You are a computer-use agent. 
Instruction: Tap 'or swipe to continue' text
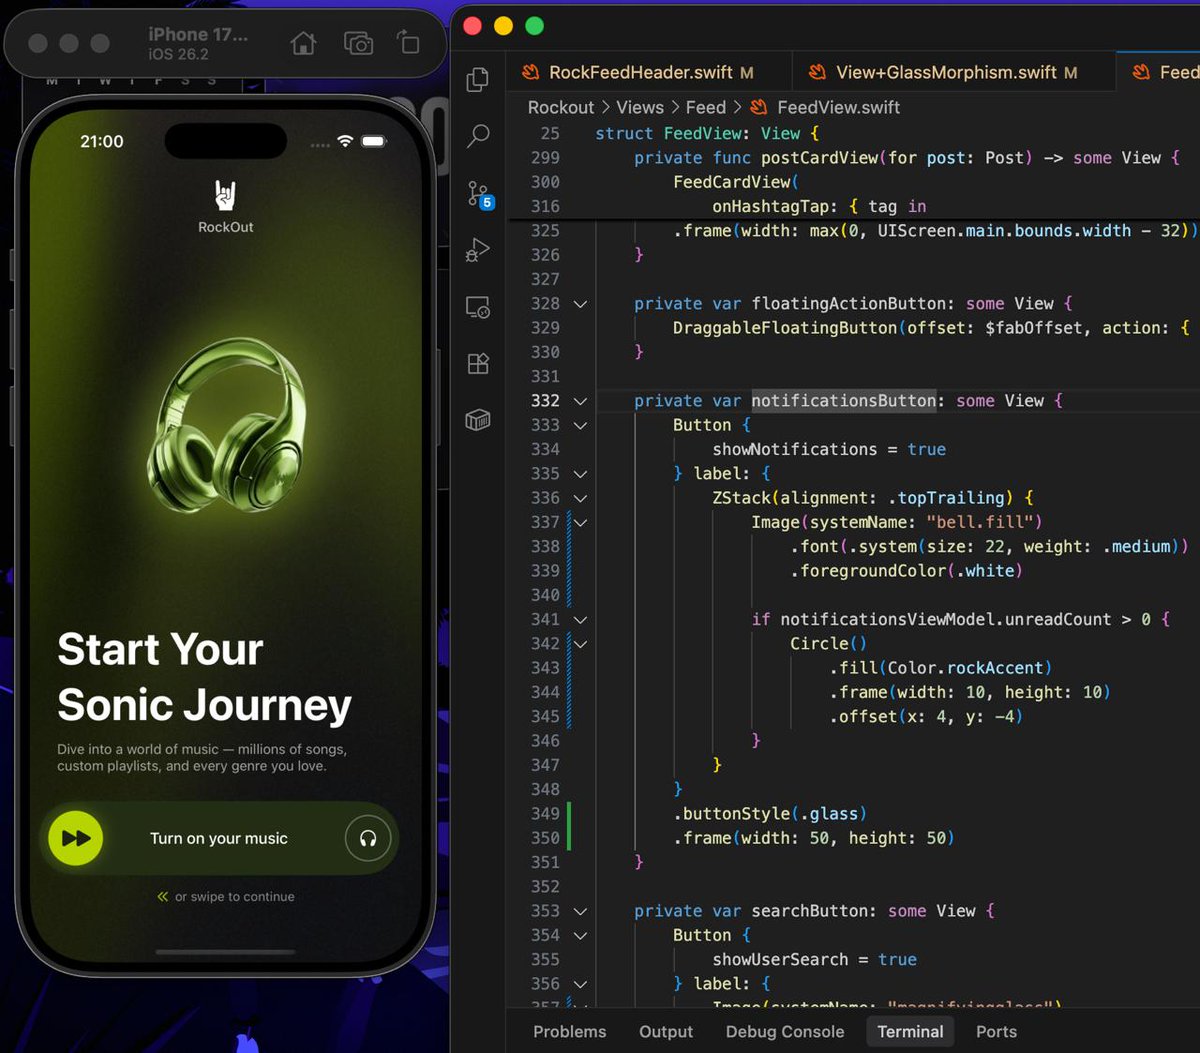234,897
